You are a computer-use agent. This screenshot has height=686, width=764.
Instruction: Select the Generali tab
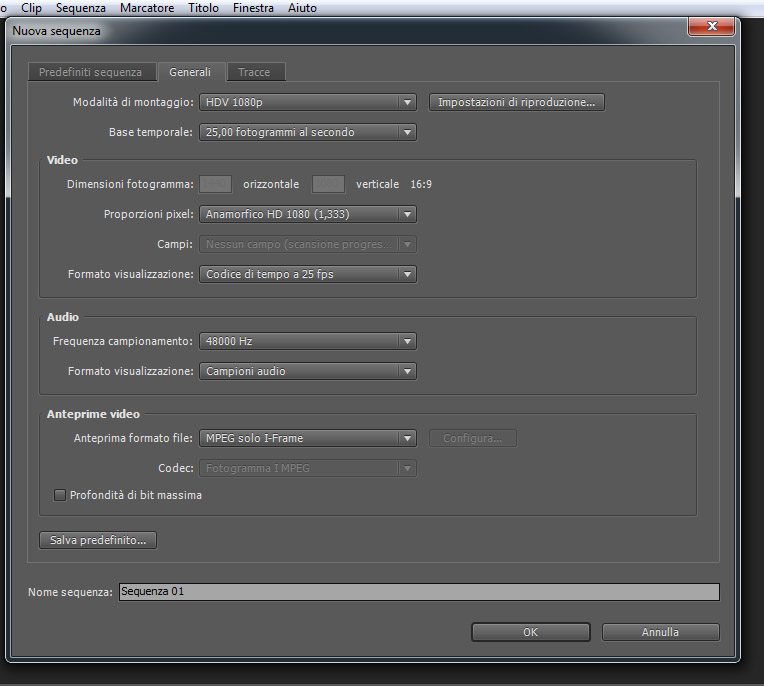tap(190, 72)
